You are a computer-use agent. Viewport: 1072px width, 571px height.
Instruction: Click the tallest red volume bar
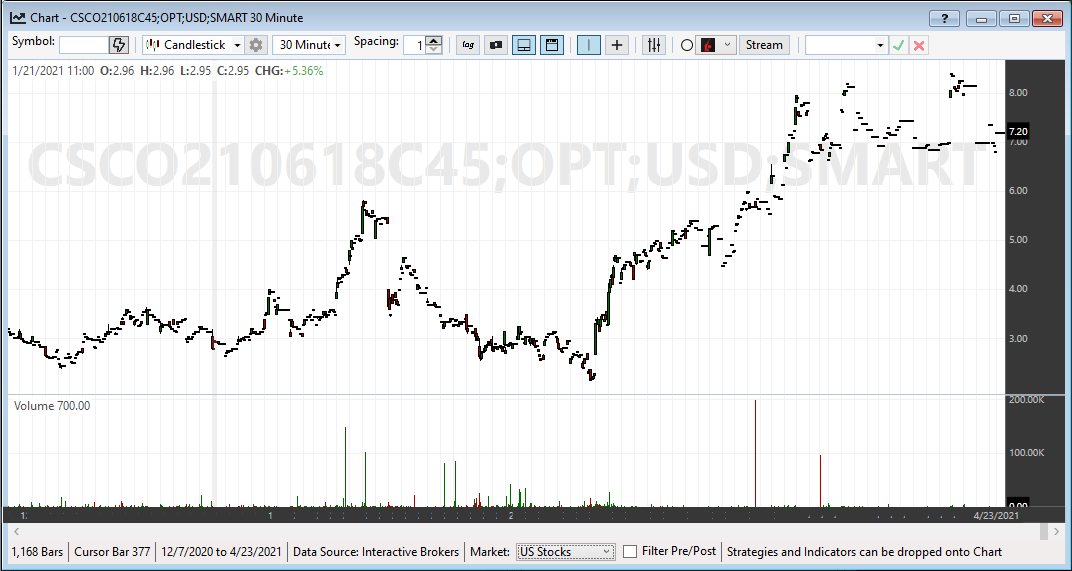(x=755, y=453)
